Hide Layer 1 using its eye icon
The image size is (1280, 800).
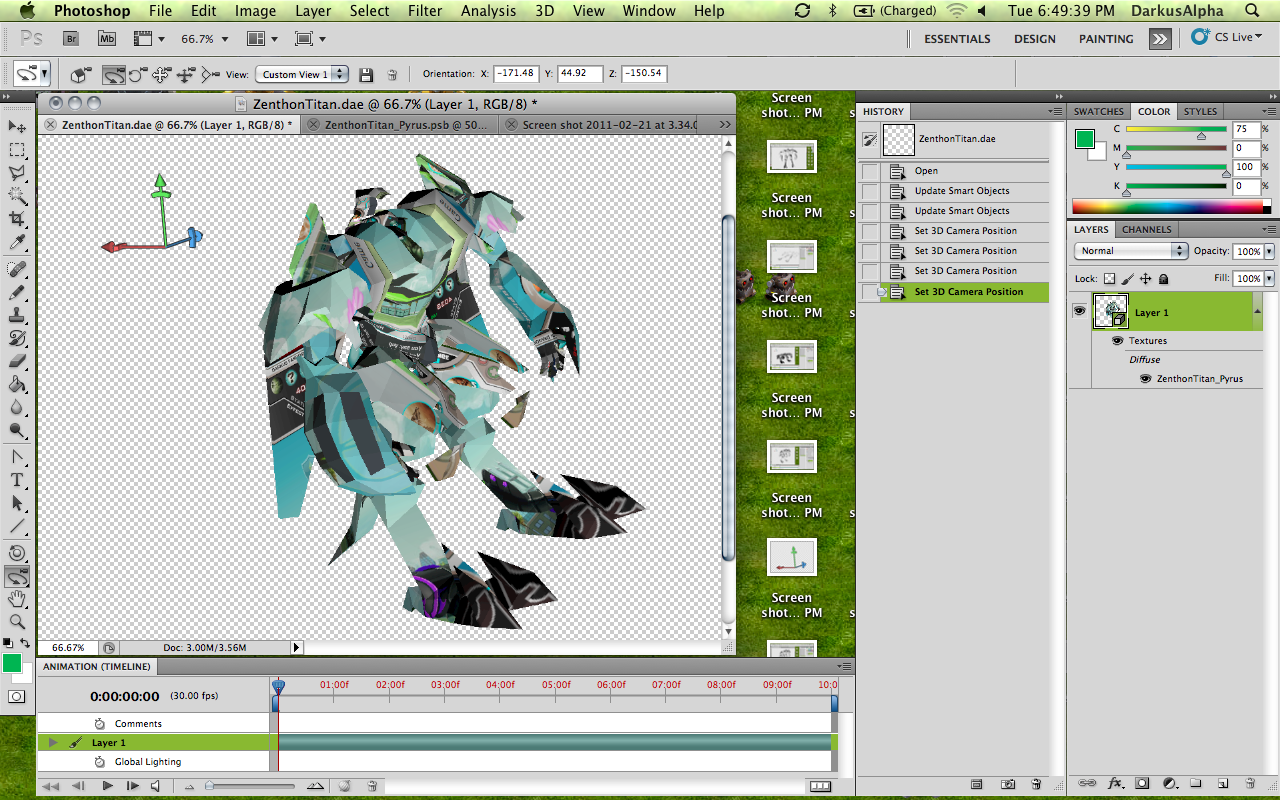[x=1079, y=311]
